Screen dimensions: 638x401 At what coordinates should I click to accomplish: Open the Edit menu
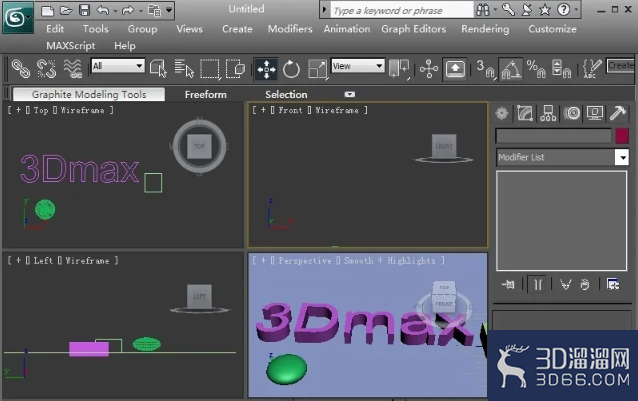coord(55,29)
